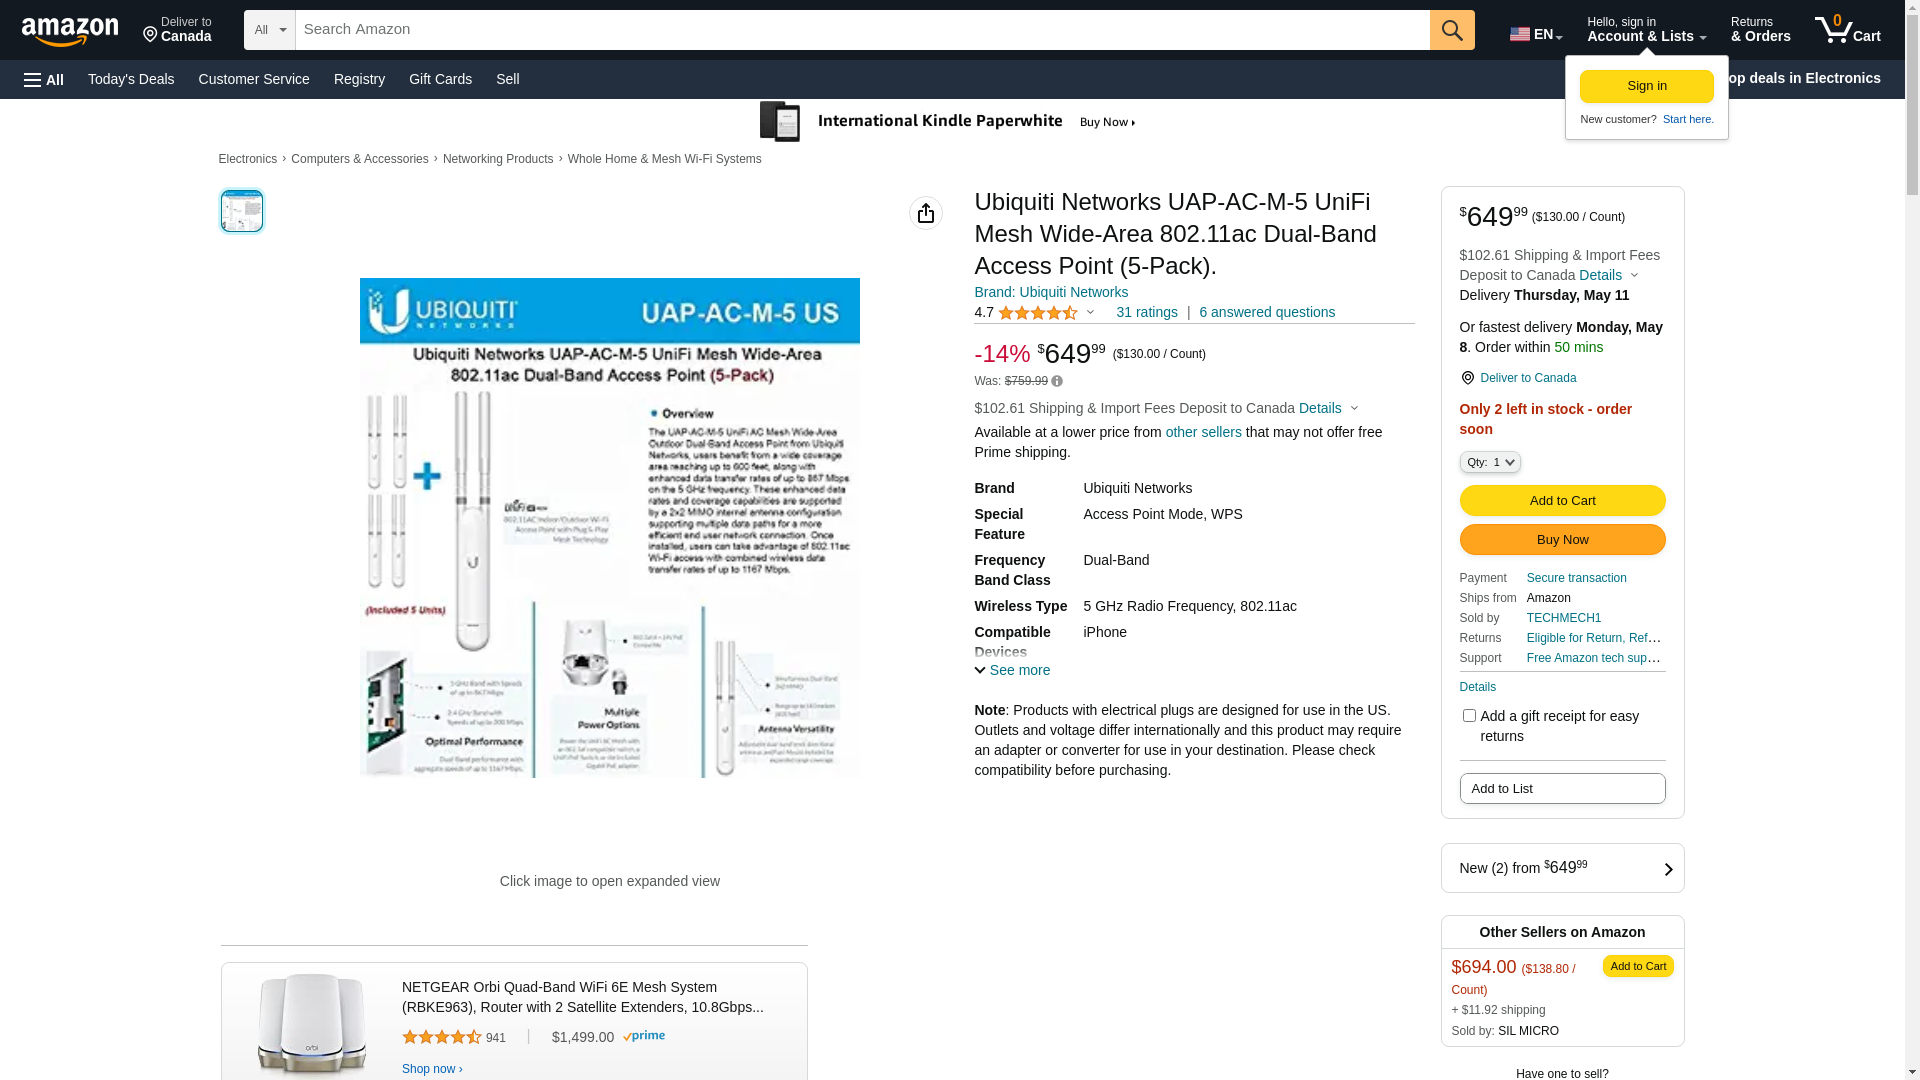Image resolution: width=1920 pixels, height=1080 pixels.
Task: Click the search magnifying glass button
Action: [1451, 30]
